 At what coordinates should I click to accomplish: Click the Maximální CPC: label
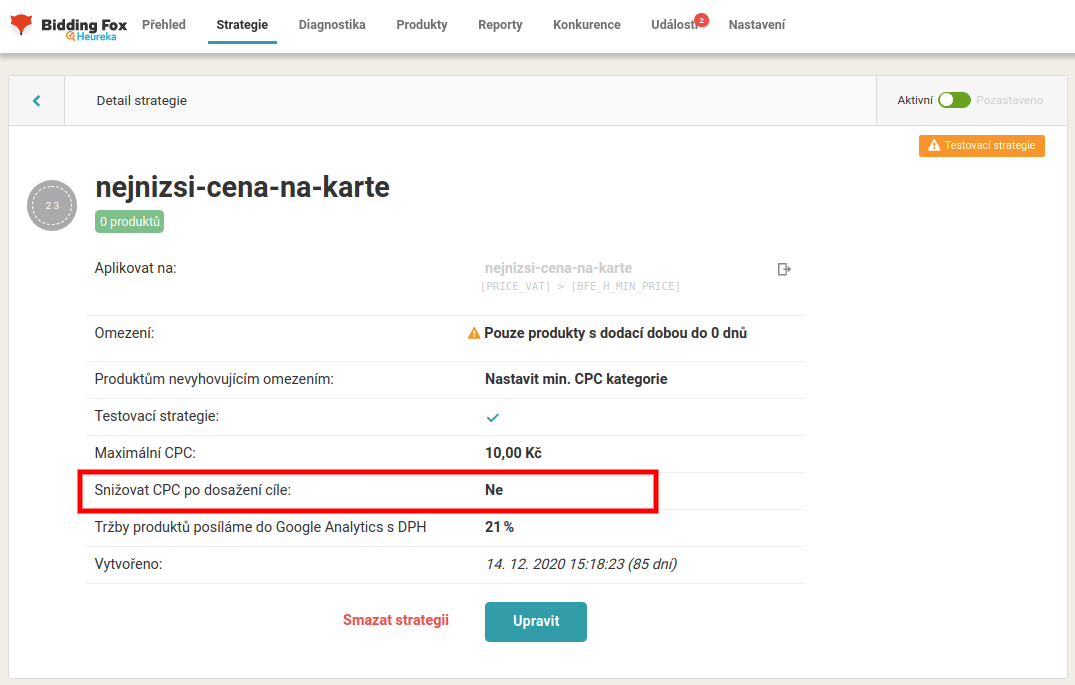point(145,453)
